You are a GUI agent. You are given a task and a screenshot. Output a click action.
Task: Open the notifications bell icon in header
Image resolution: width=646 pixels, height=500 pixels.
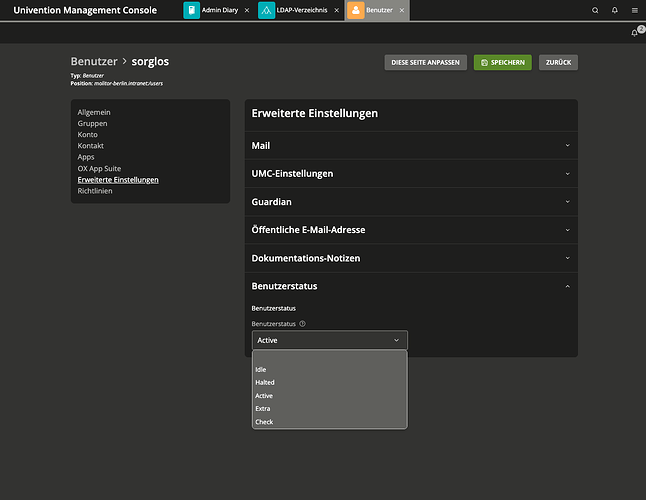[x=615, y=10]
